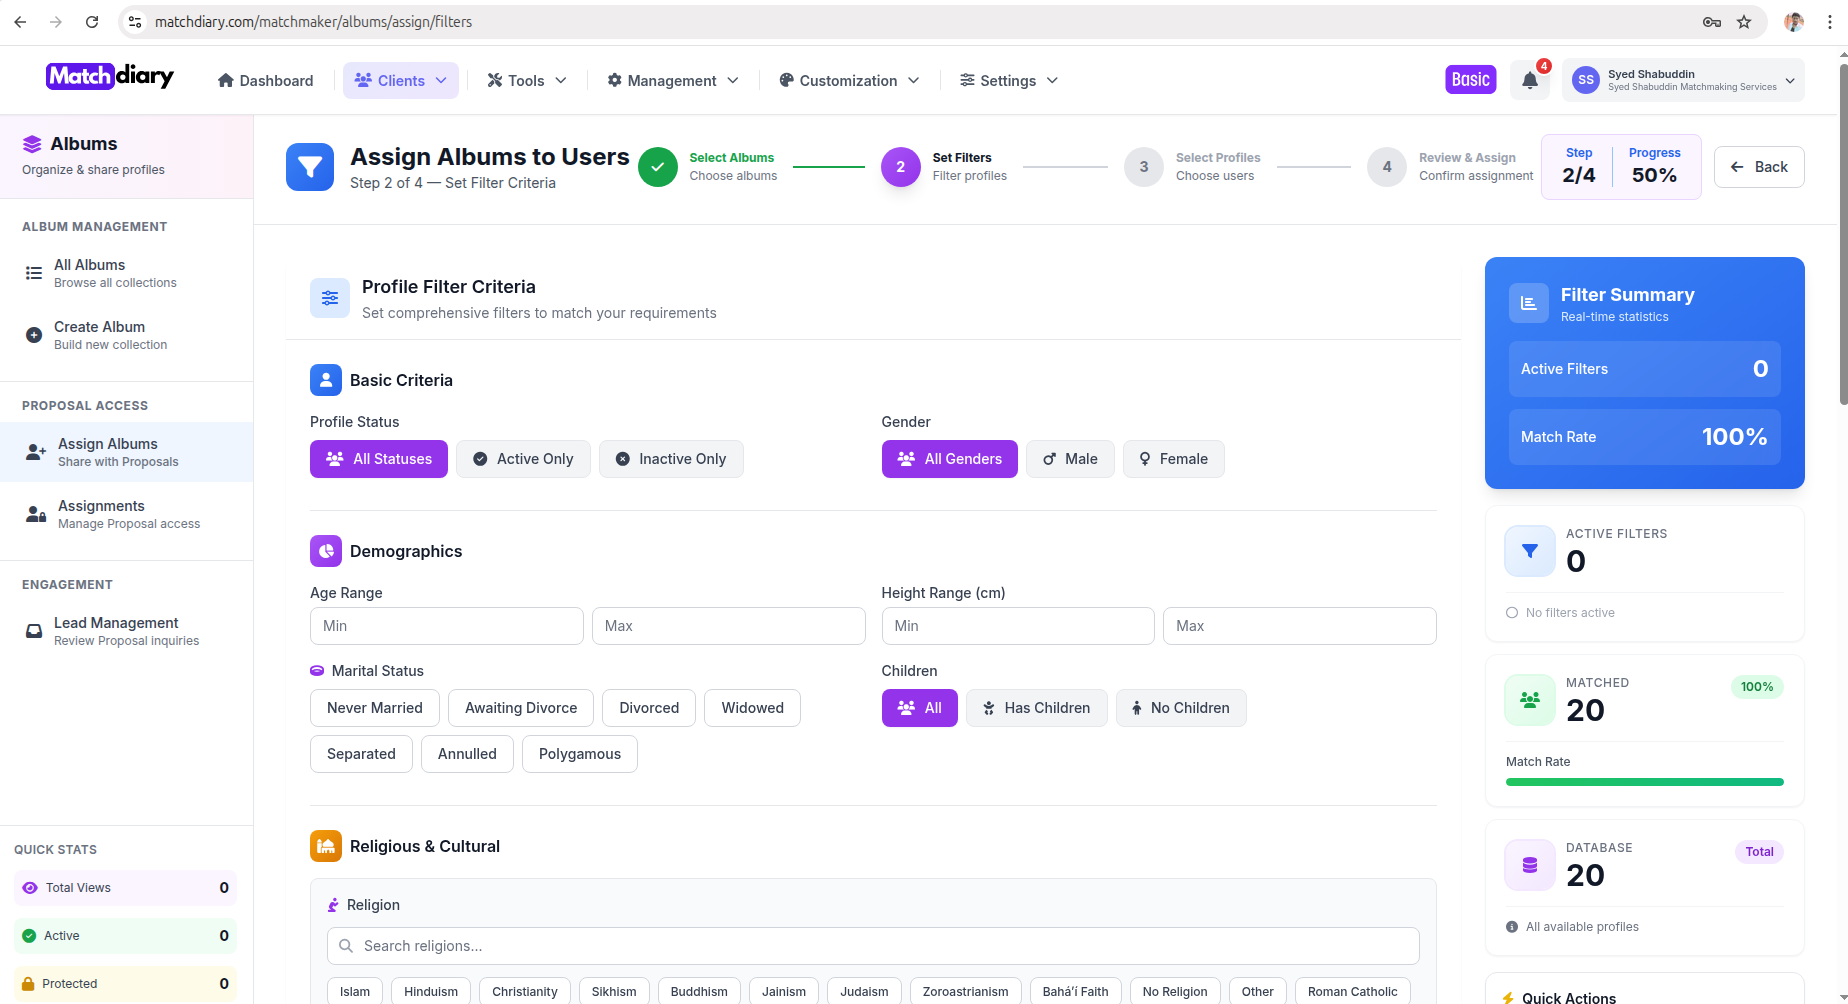Click the green Match Rate progress bar
The height and width of the screenshot is (1004, 1848).
click(1644, 782)
